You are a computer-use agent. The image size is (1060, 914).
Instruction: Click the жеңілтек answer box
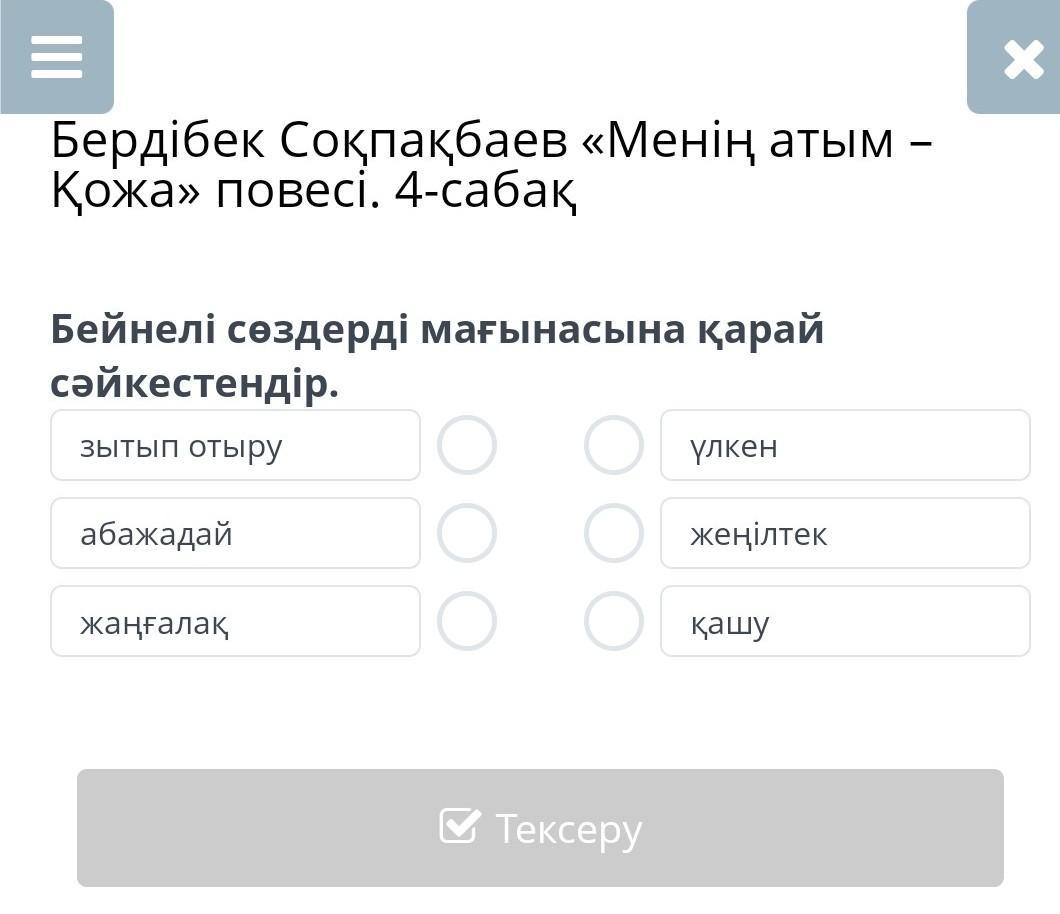pyautogui.click(x=845, y=533)
